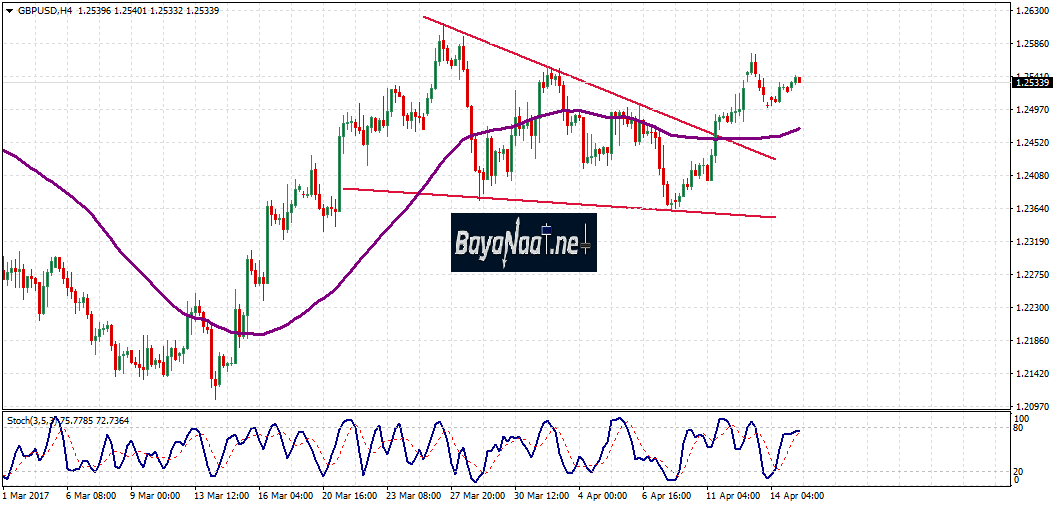Click the BayaNaat.net watermark logo

tap(523, 242)
